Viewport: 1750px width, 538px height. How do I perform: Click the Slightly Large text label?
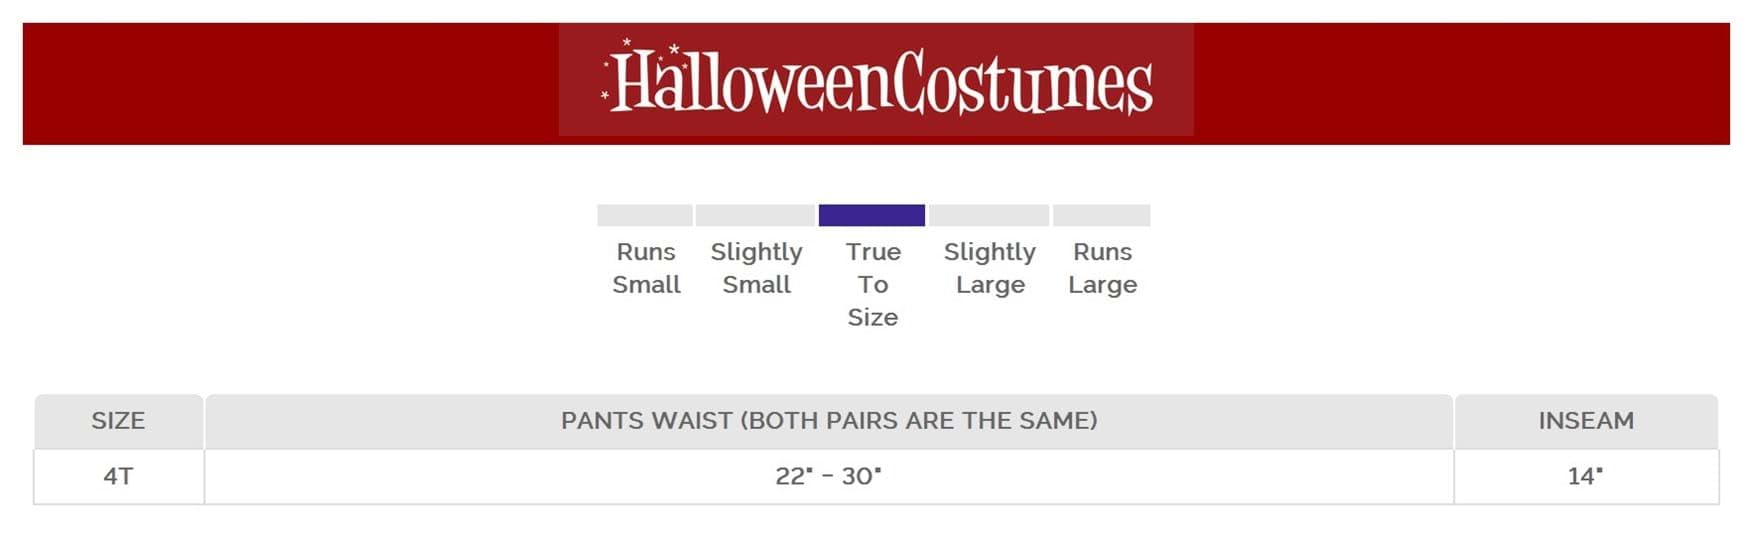(990, 268)
